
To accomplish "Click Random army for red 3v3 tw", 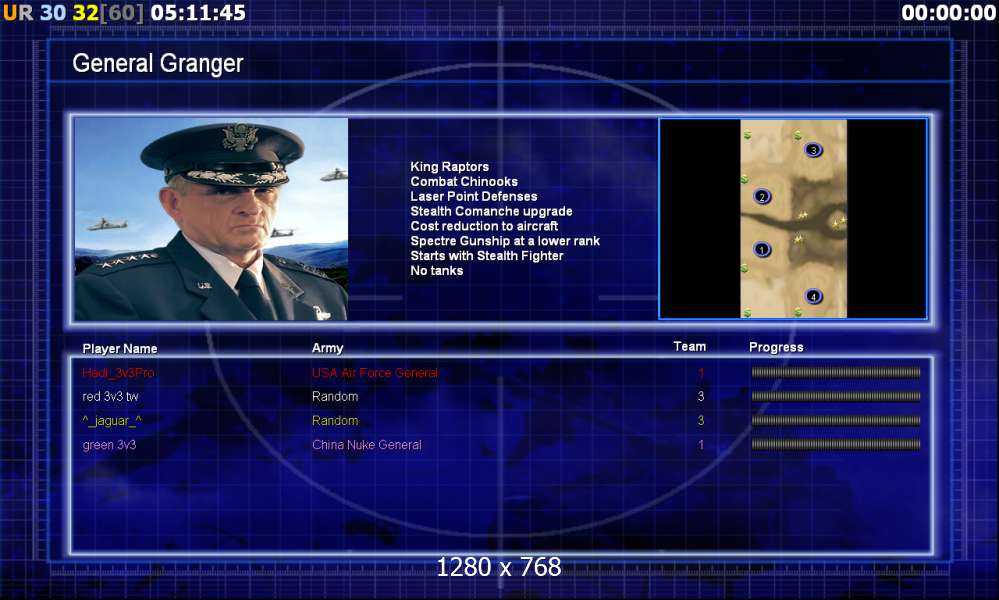I will click(335, 396).
